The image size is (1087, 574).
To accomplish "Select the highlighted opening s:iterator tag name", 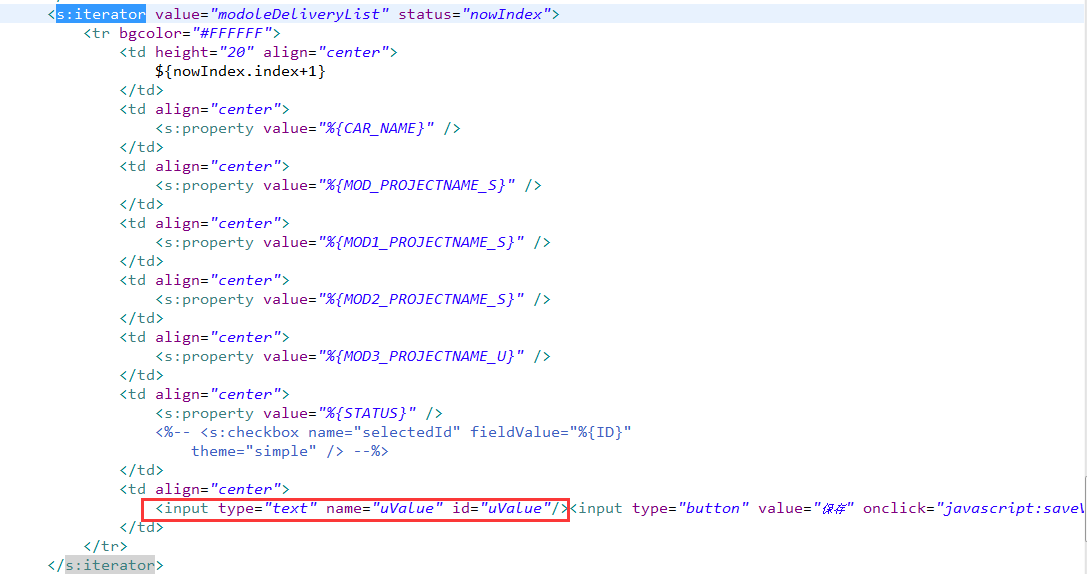I will (101, 14).
